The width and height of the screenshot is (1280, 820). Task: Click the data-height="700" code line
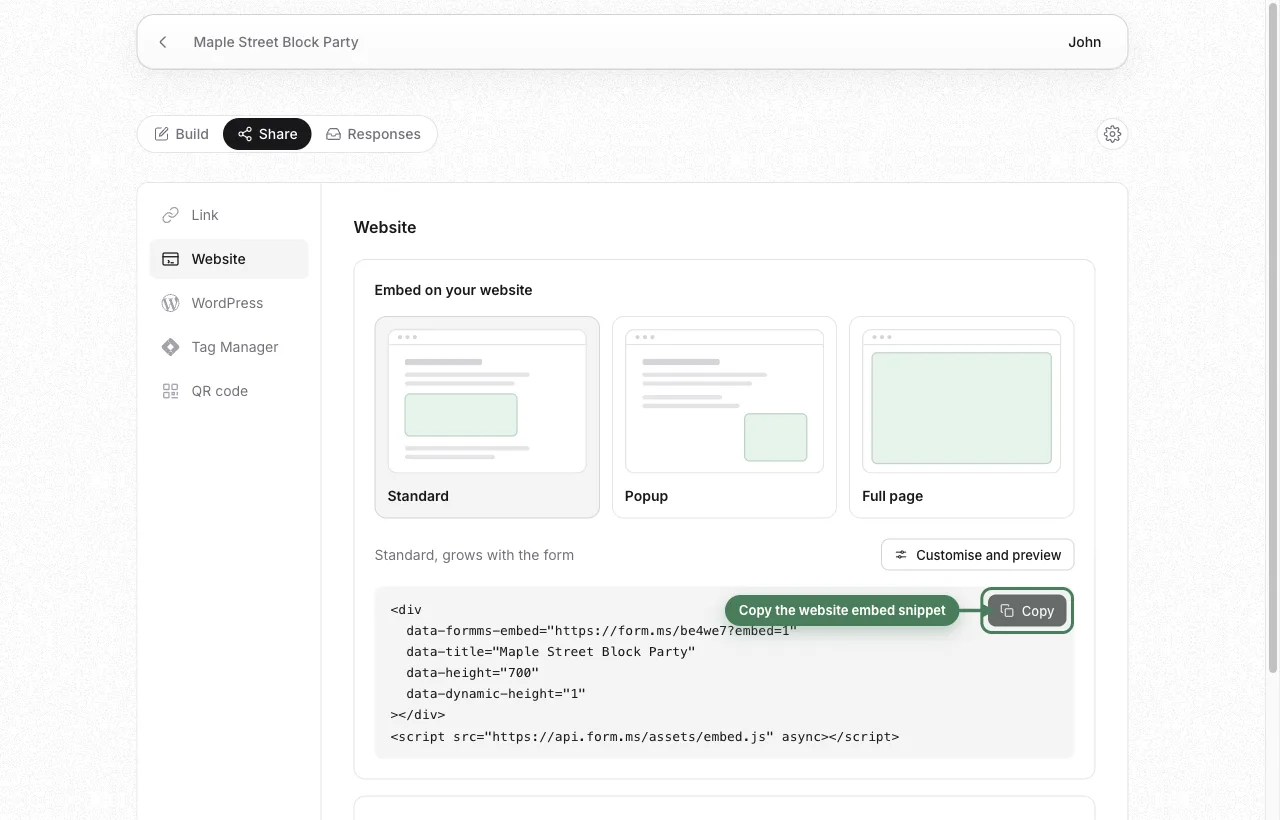tap(472, 673)
